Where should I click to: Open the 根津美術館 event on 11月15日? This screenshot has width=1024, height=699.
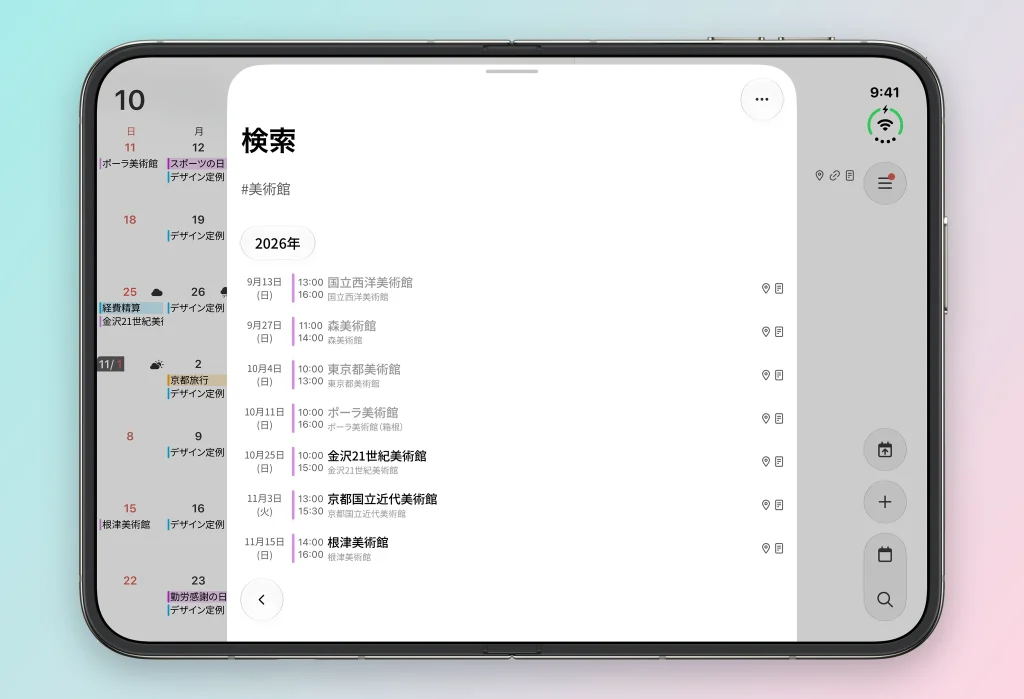coord(512,548)
